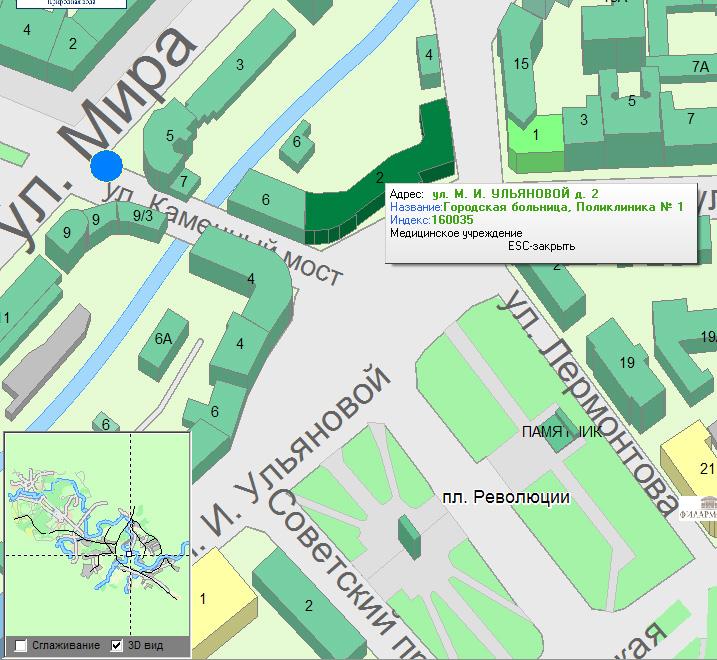717x660 pixels.
Task: Click the light green building number 1
Action: (535, 142)
